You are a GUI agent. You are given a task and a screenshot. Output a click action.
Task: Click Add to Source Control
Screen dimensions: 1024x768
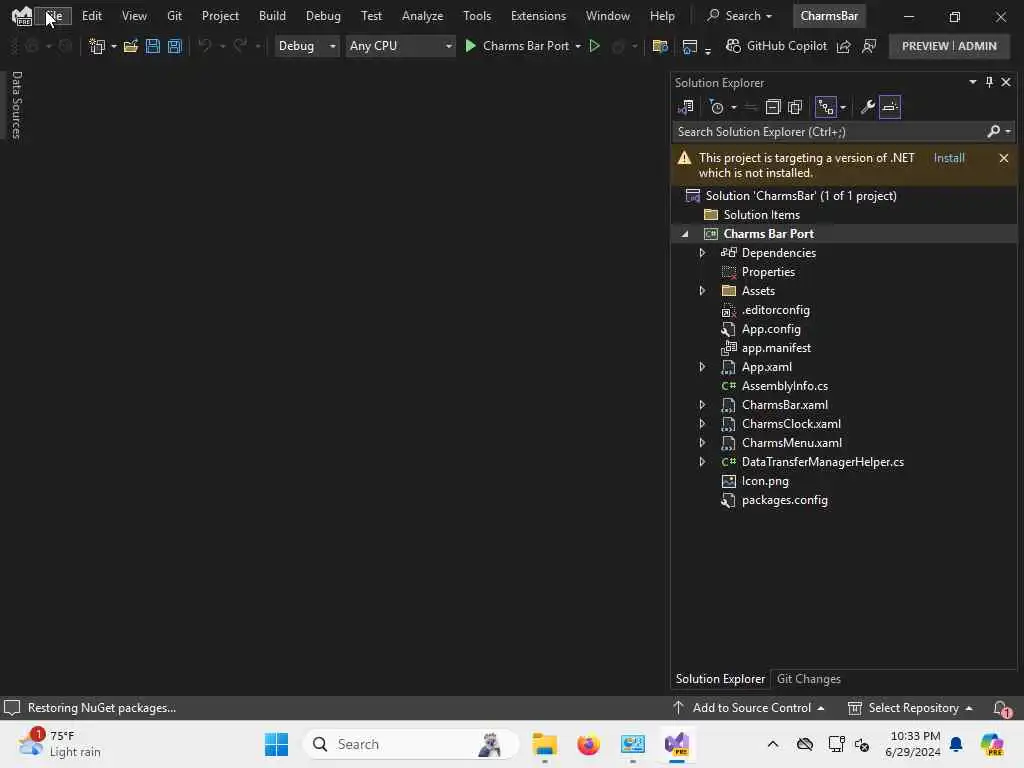pos(748,708)
